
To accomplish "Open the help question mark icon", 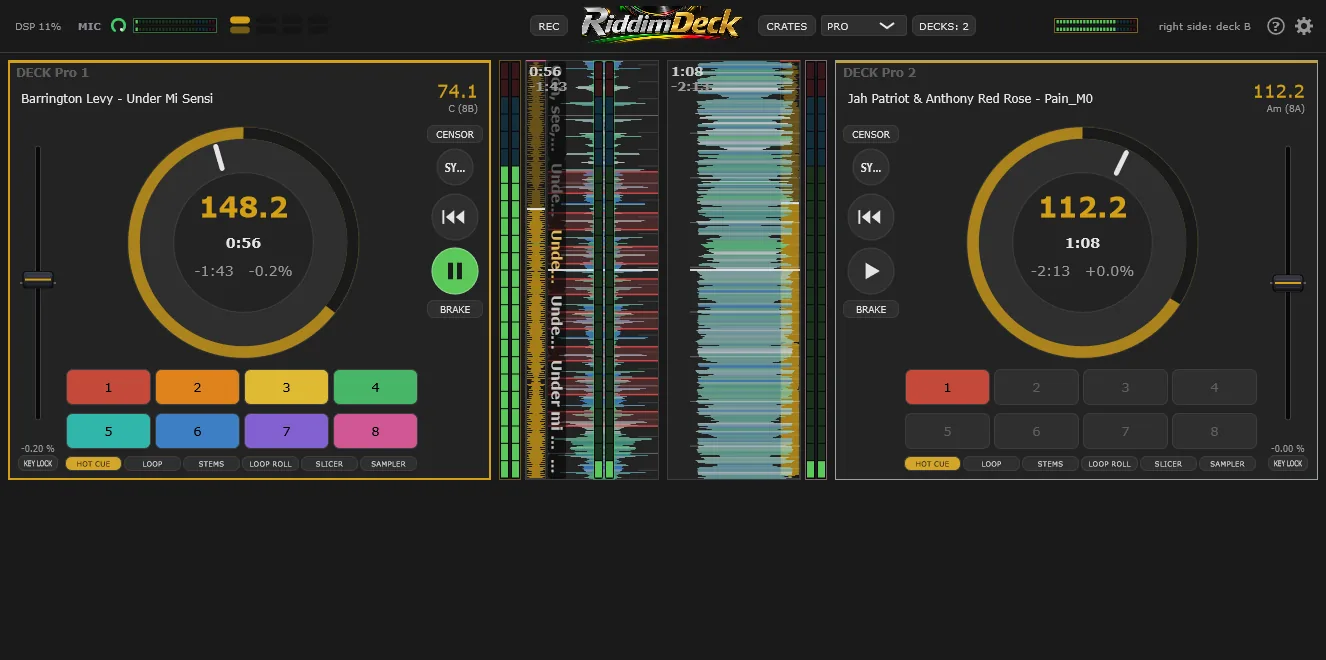I will point(1276,26).
